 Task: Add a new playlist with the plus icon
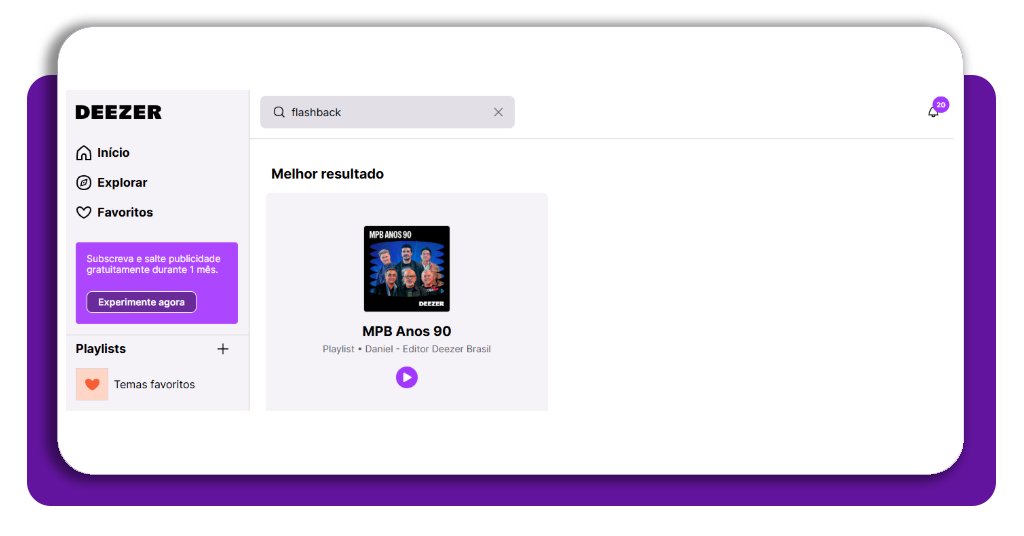223,349
